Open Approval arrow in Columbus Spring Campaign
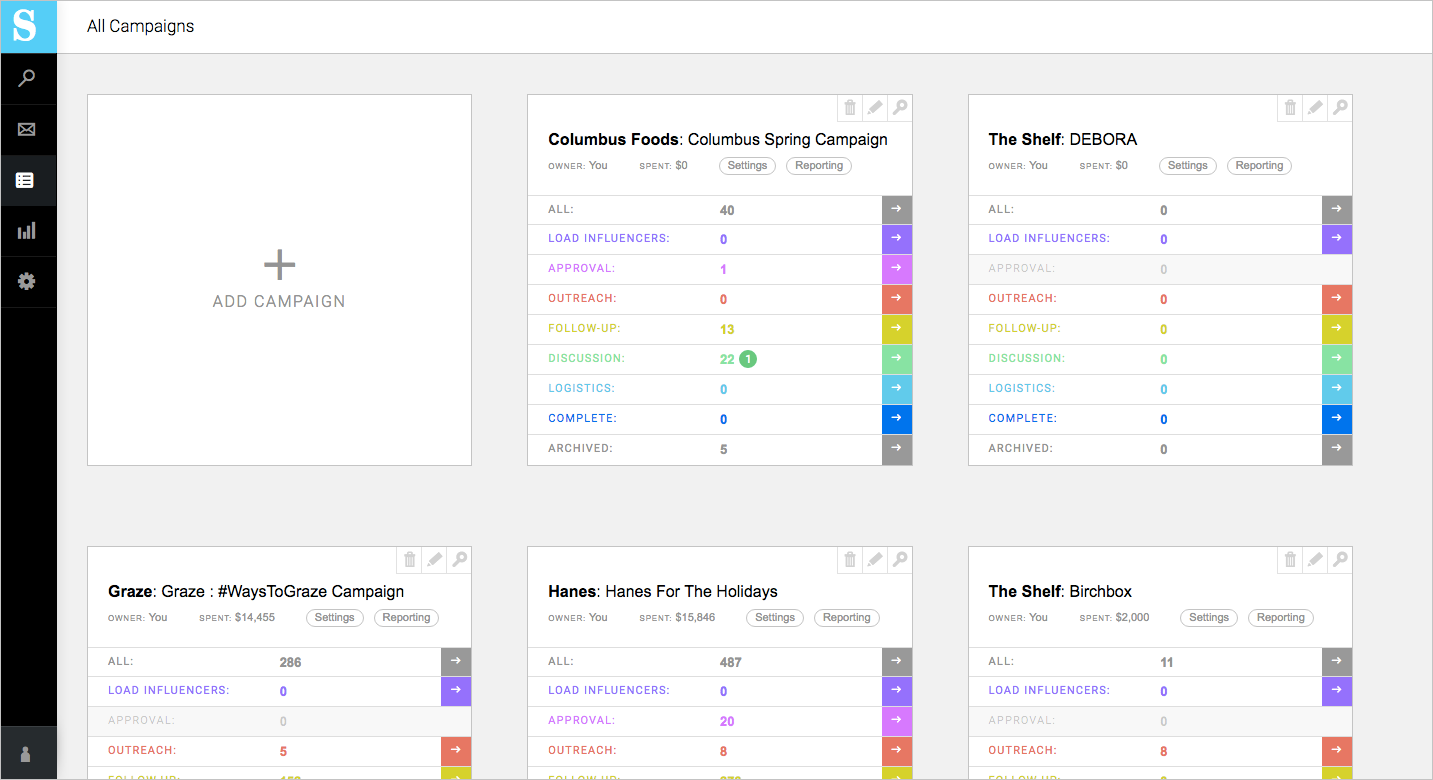This screenshot has height=780, width=1433. tap(897, 269)
